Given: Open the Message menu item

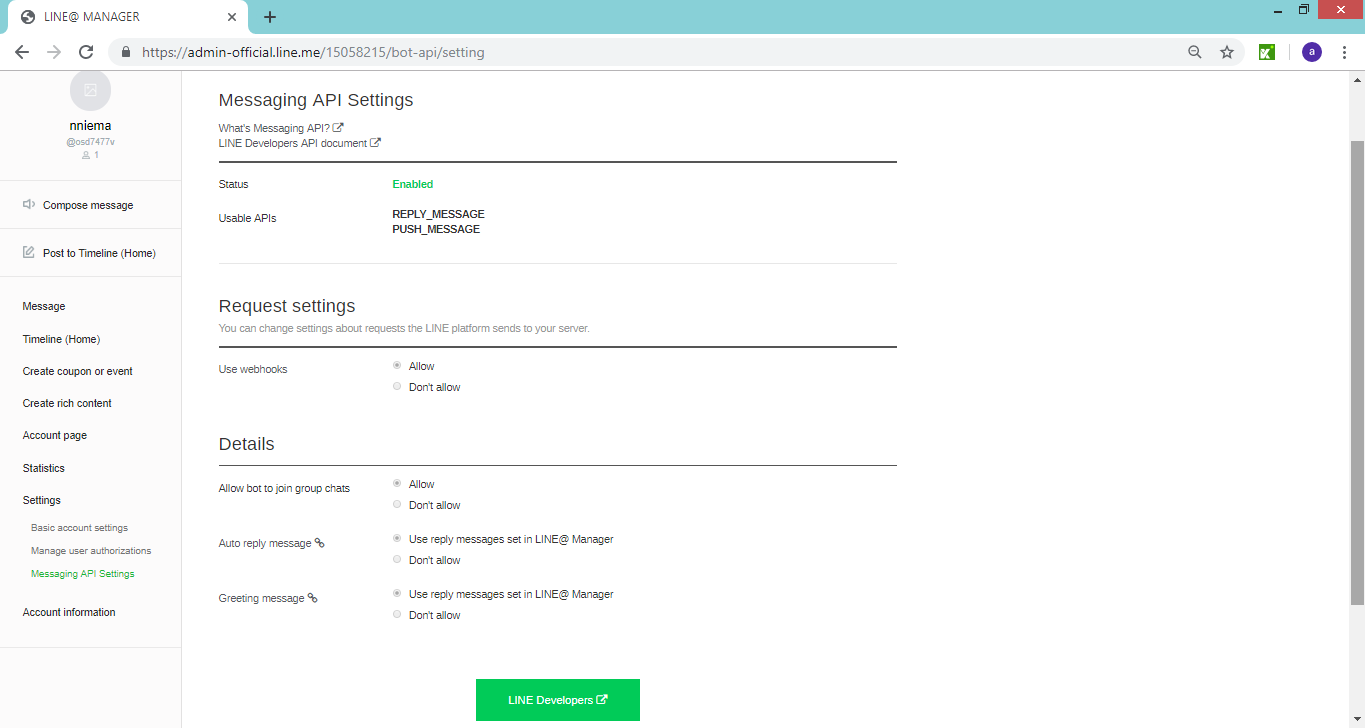Looking at the screenshot, I should coord(44,306).
